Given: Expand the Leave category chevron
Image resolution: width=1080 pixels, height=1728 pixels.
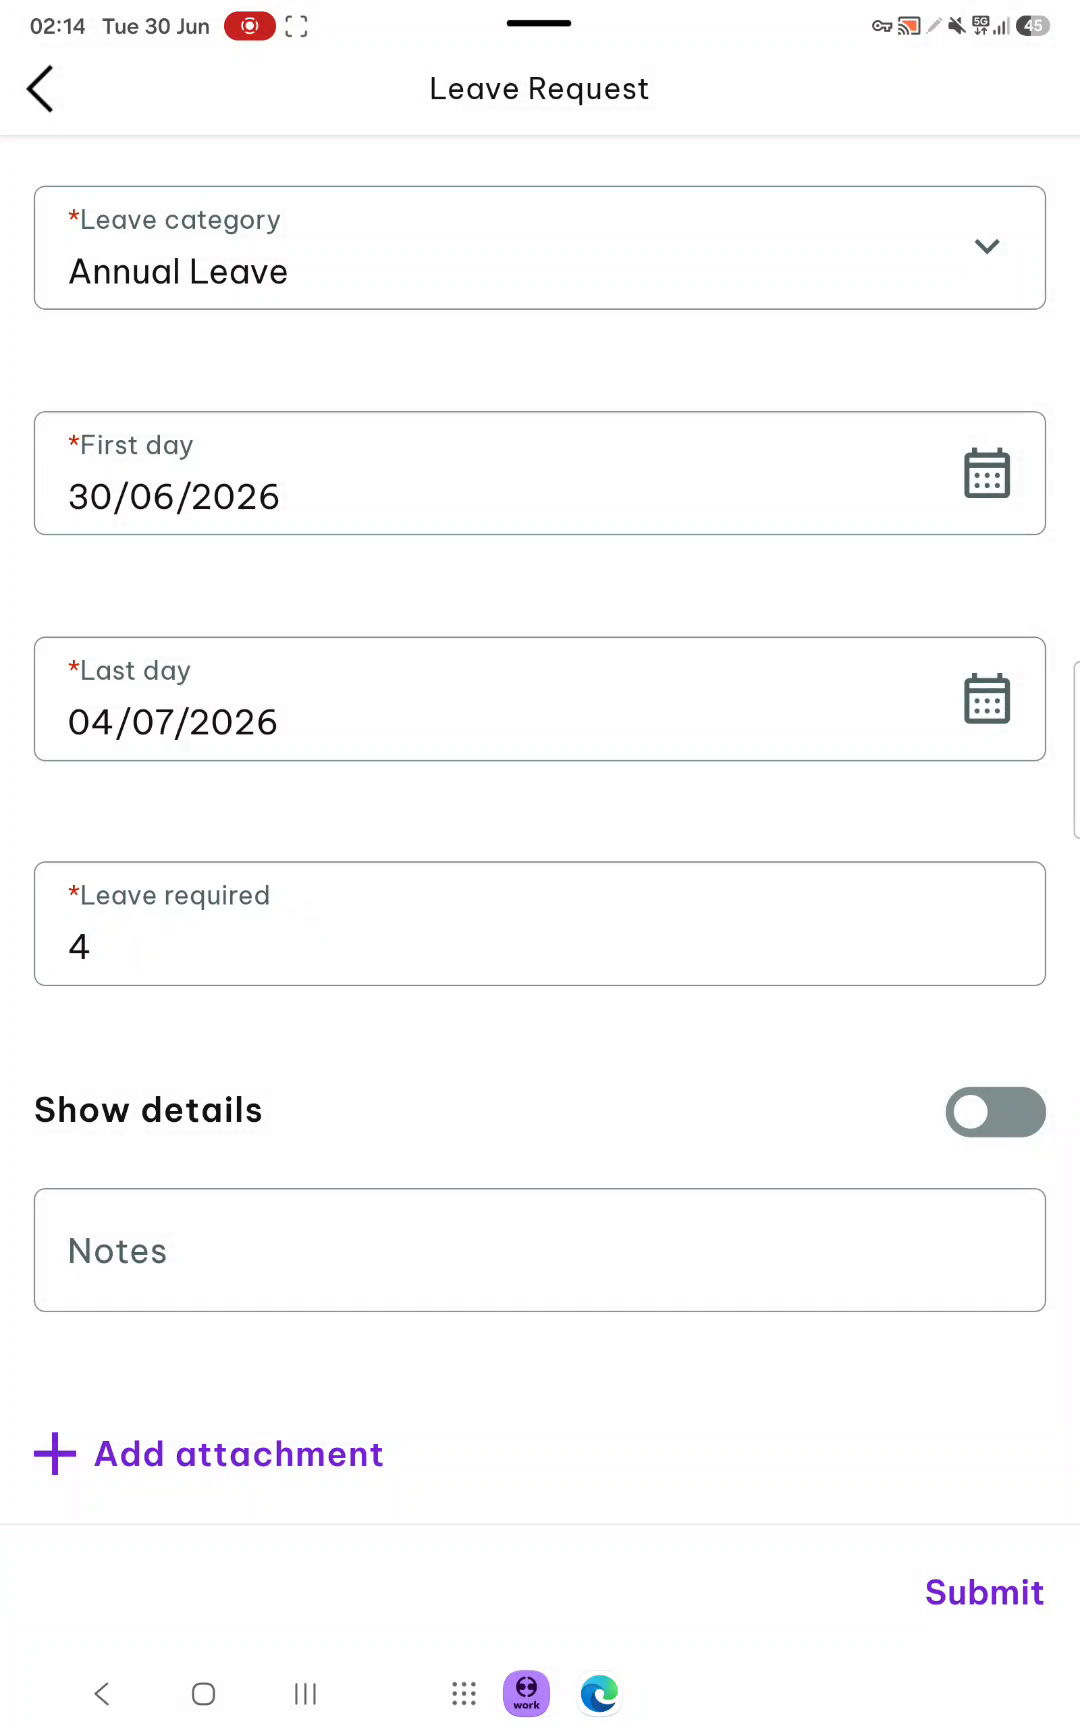Looking at the screenshot, I should (x=986, y=246).
